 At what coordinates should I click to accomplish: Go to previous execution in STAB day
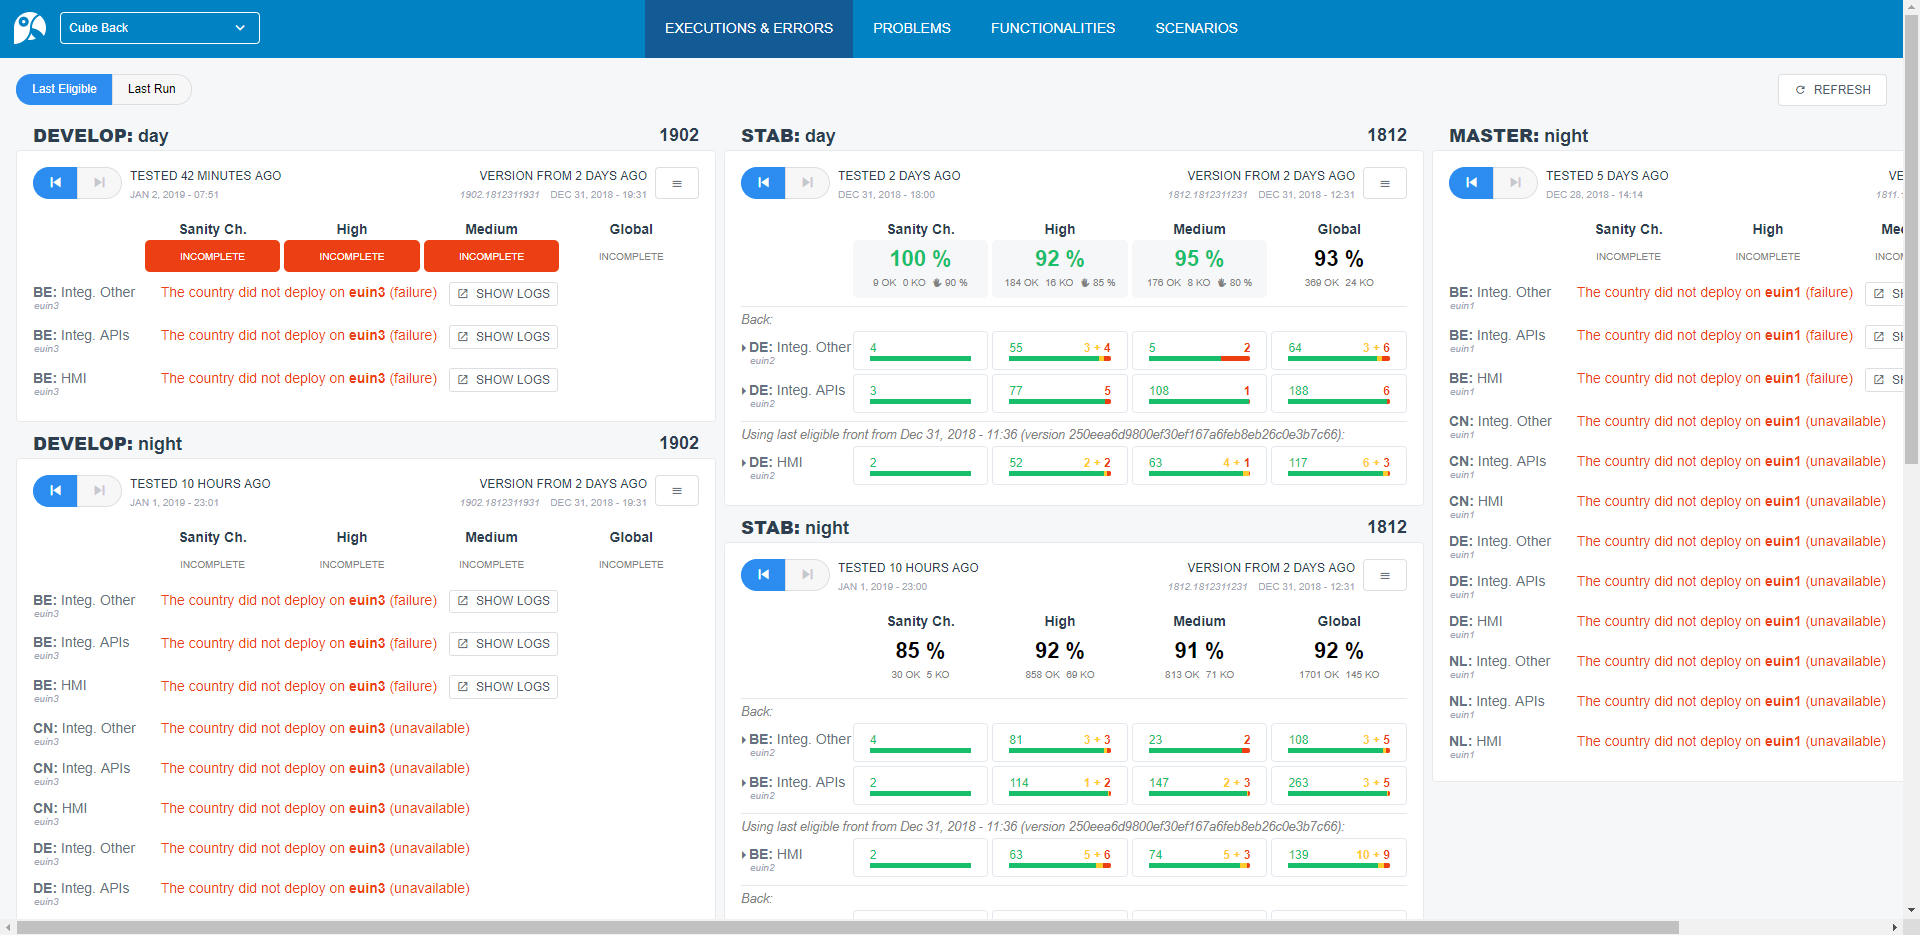coord(763,183)
